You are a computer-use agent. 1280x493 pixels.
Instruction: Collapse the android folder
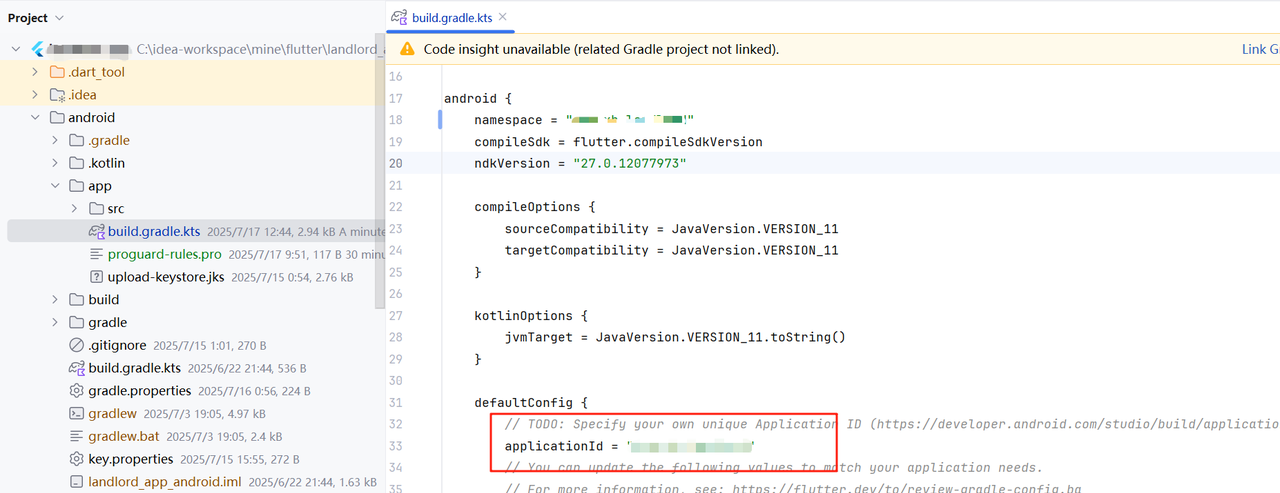36,118
